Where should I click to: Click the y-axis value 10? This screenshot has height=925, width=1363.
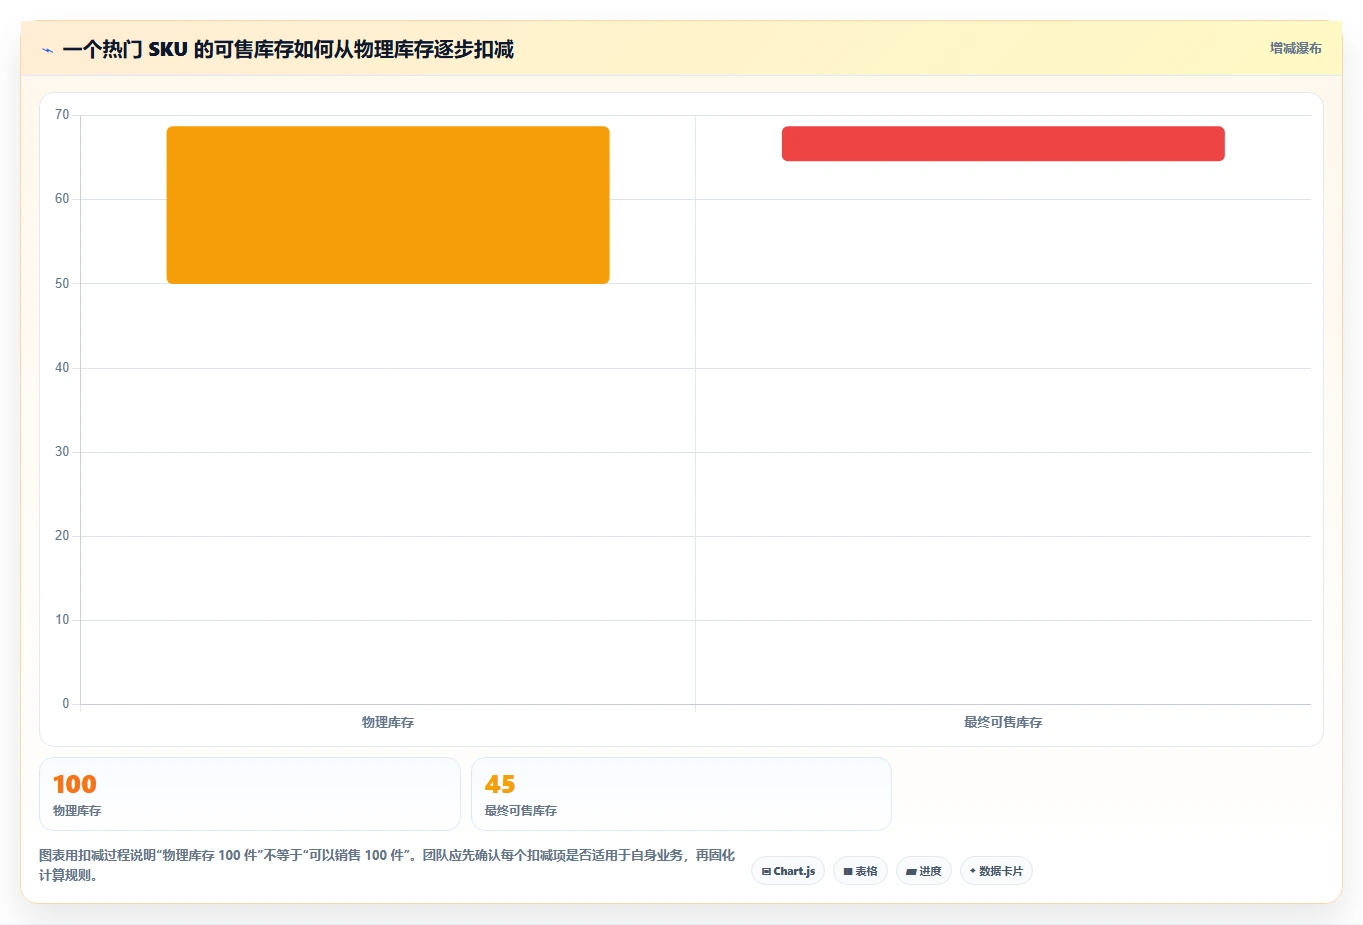[x=62, y=620]
